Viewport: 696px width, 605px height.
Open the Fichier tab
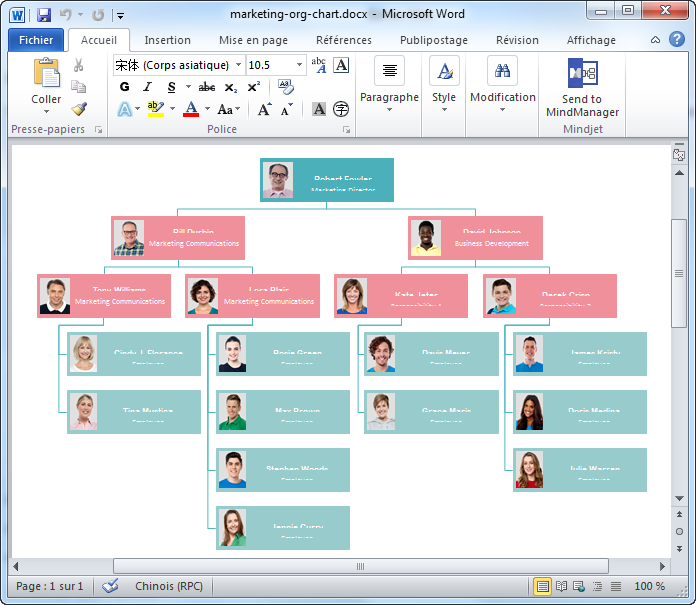click(36, 40)
